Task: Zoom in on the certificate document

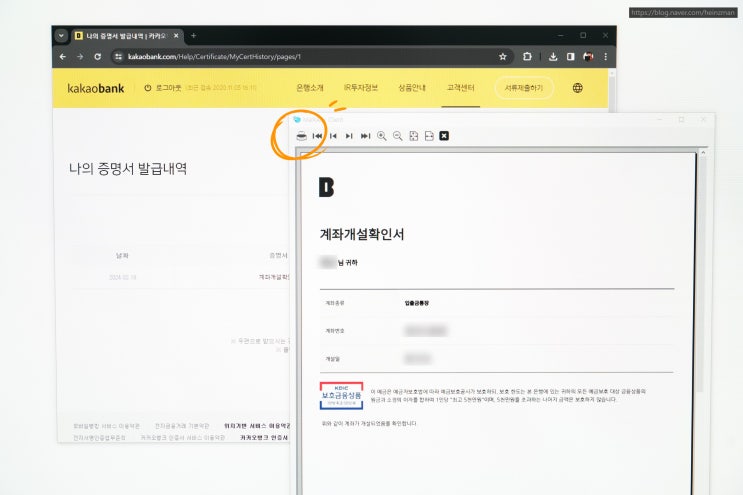Action: click(381, 136)
